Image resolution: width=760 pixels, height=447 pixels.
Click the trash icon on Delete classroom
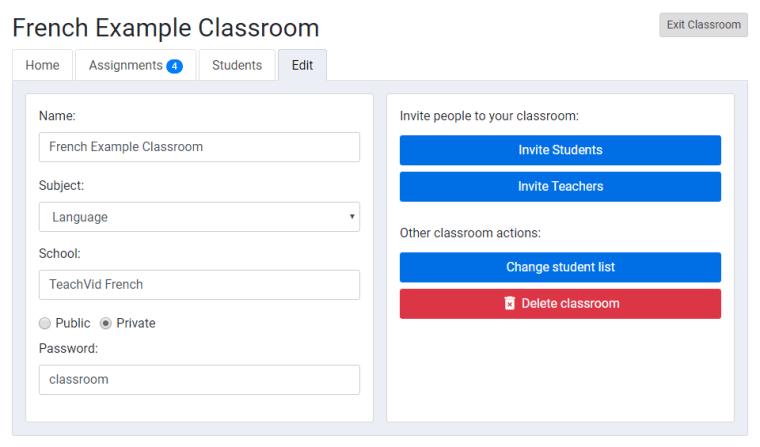[509, 303]
